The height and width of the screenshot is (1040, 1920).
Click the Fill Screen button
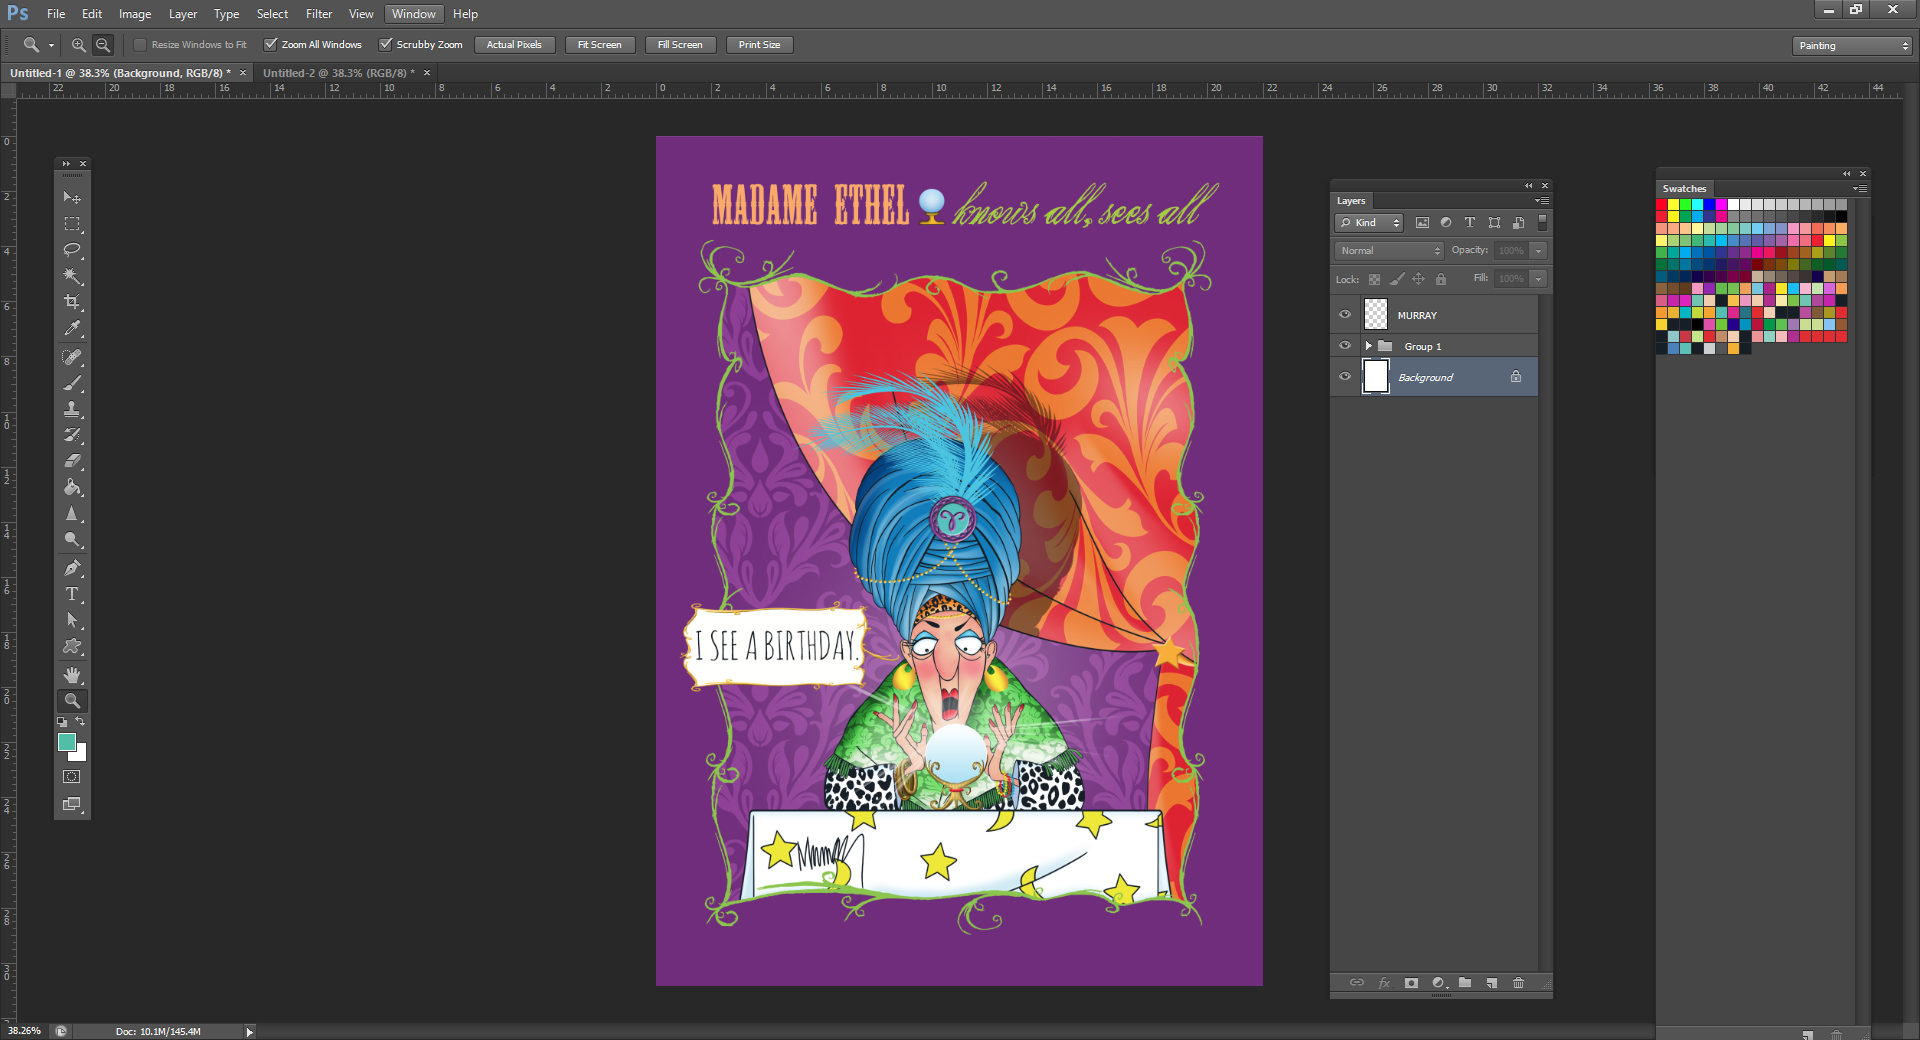point(680,45)
